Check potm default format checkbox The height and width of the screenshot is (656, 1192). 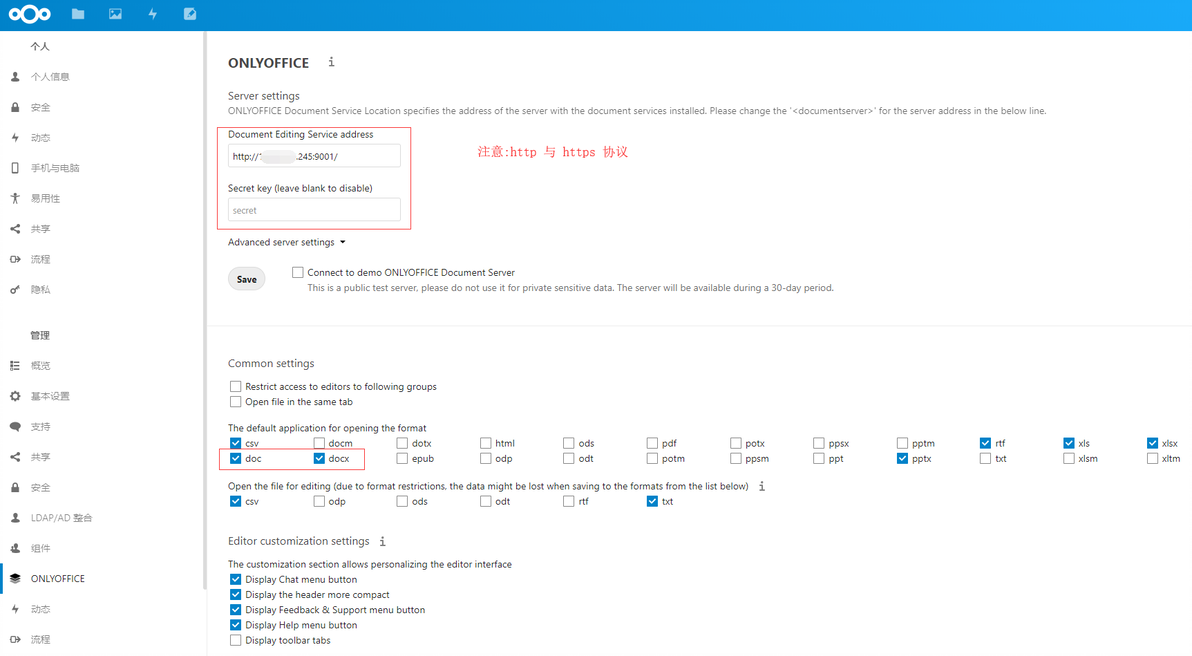point(652,458)
